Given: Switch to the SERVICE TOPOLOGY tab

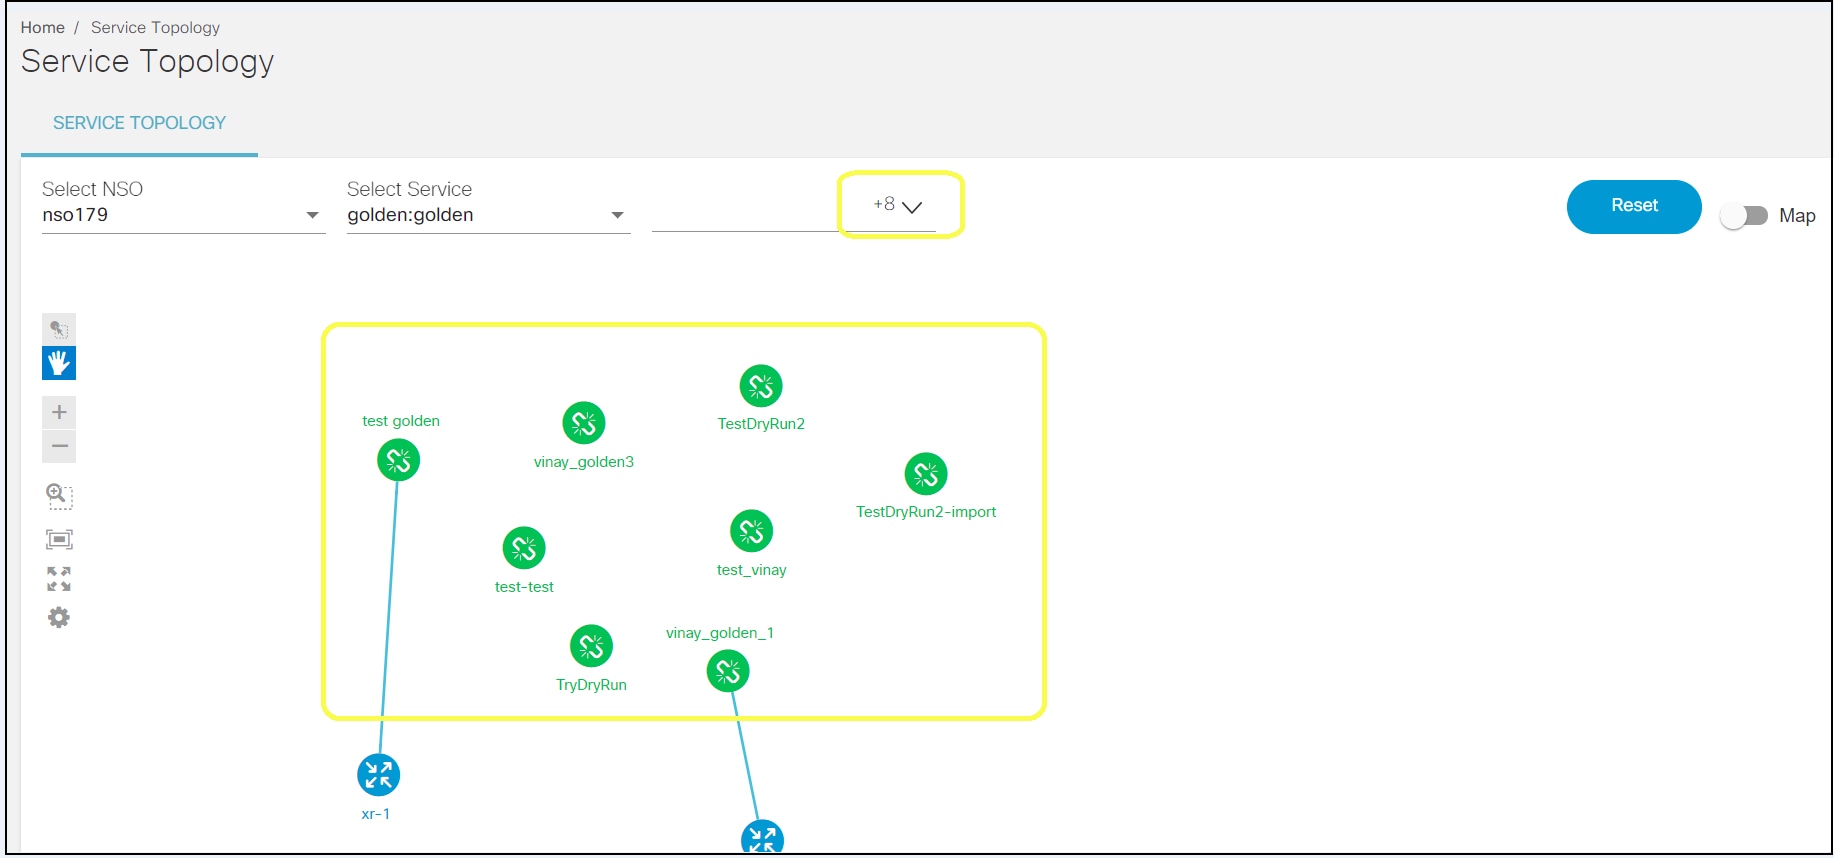Looking at the screenshot, I should [139, 123].
